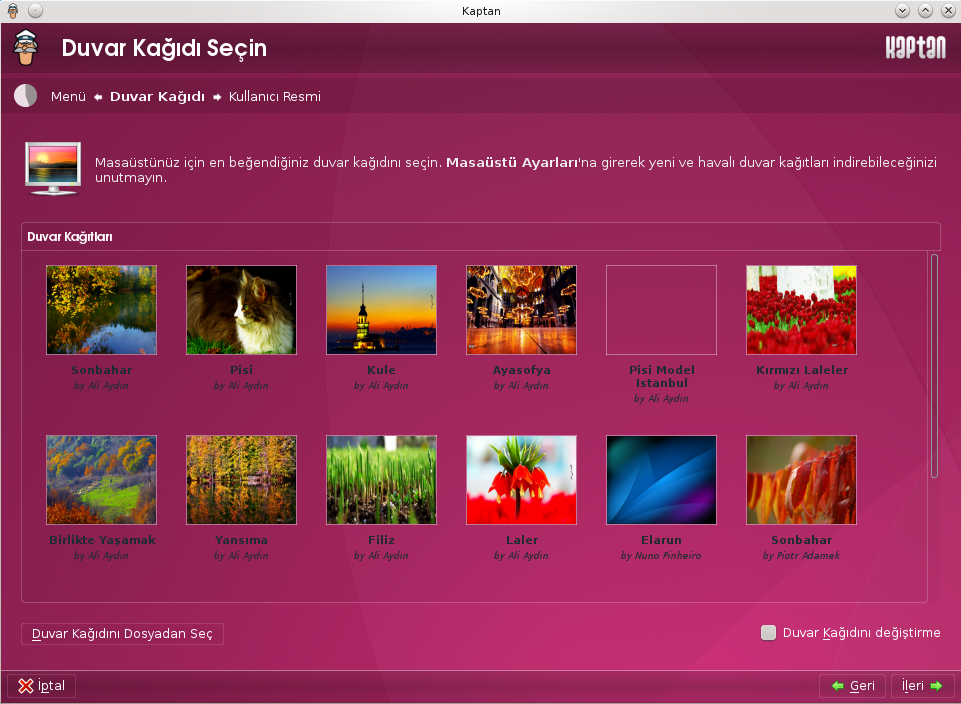Click the Kullanıcı Resmi breadcrumb step
The image size is (961, 704).
click(x=275, y=96)
